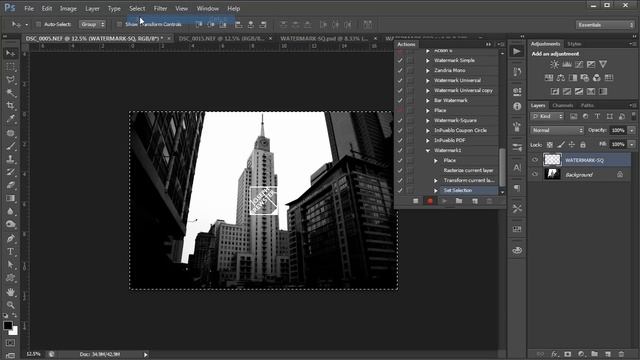Add Levels adjustment
640x360 pixels.
point(567,64)
